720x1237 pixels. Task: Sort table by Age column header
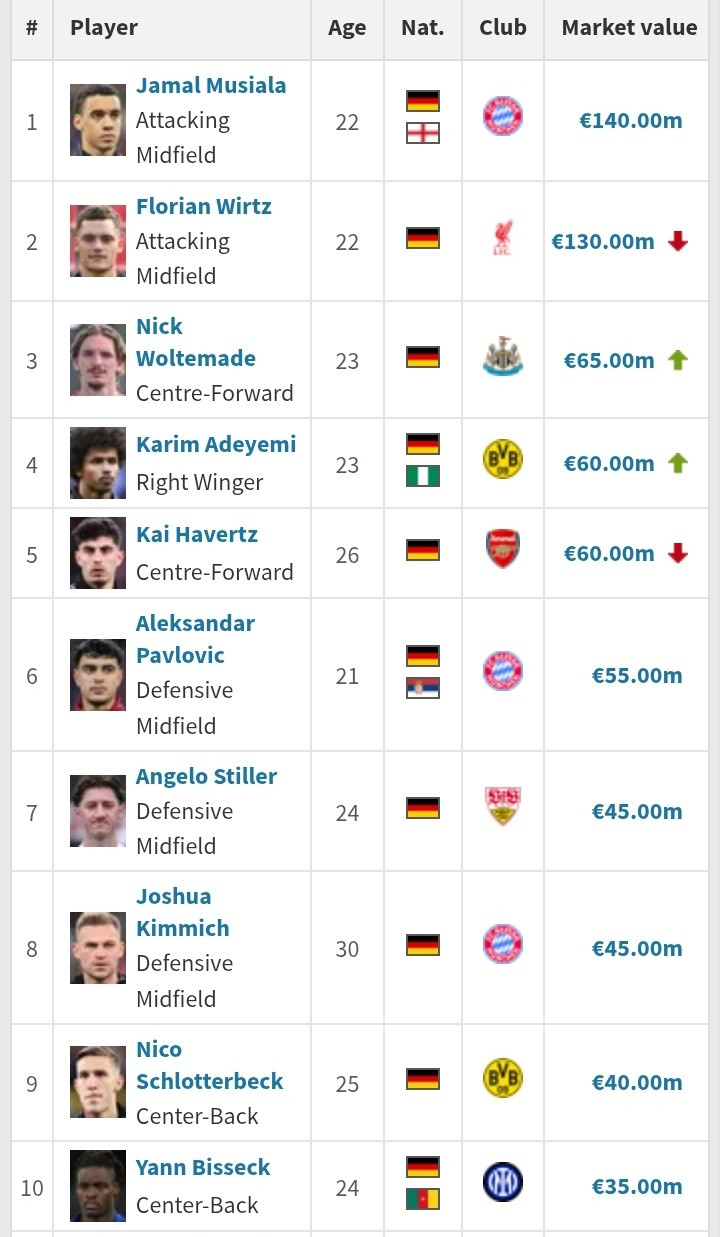347,28
